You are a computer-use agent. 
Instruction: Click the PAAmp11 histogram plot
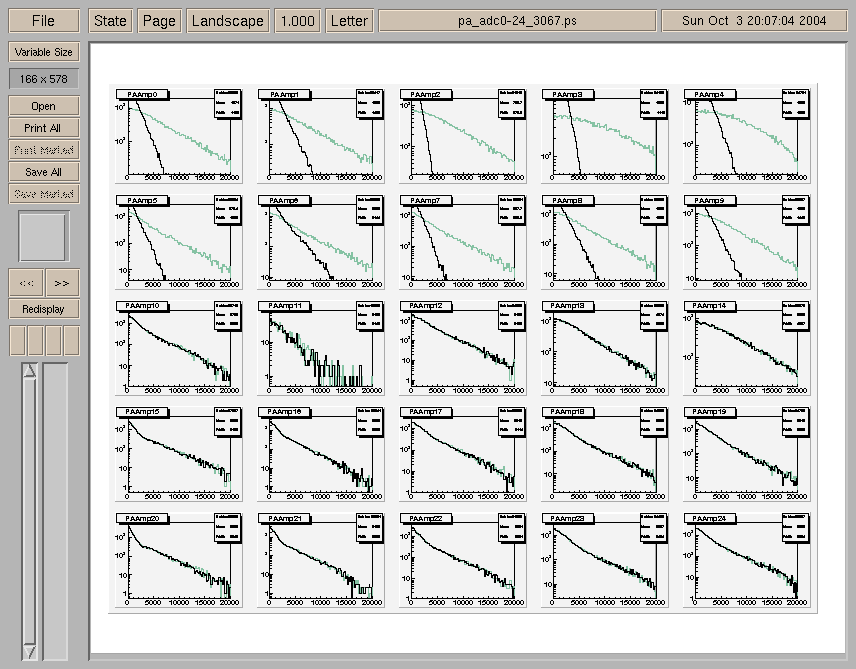321,347
